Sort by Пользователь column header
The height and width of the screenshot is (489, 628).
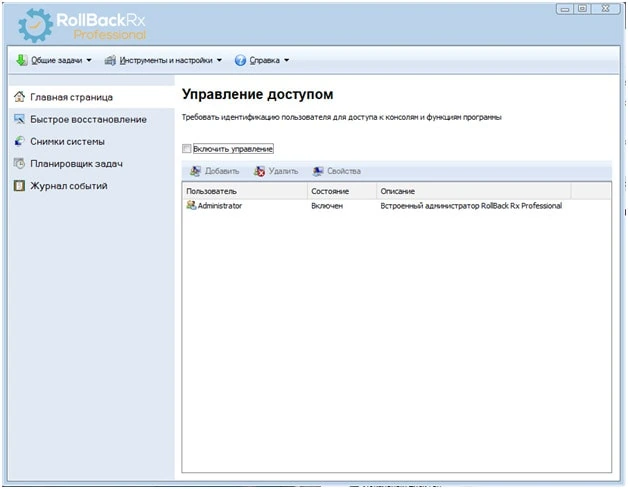(x=245, y=191)
